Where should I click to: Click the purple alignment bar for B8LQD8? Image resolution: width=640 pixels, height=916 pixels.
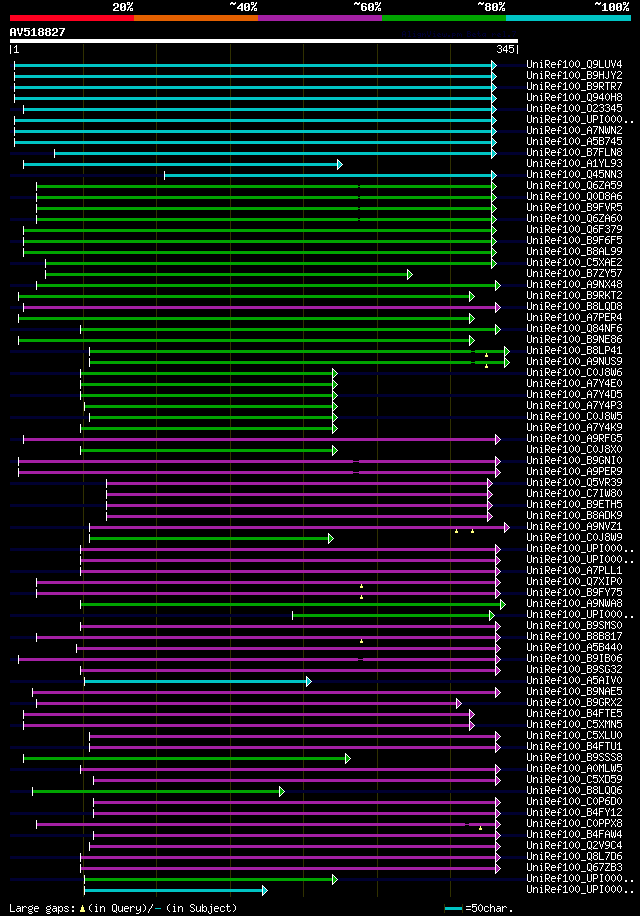tap(262, 307)
